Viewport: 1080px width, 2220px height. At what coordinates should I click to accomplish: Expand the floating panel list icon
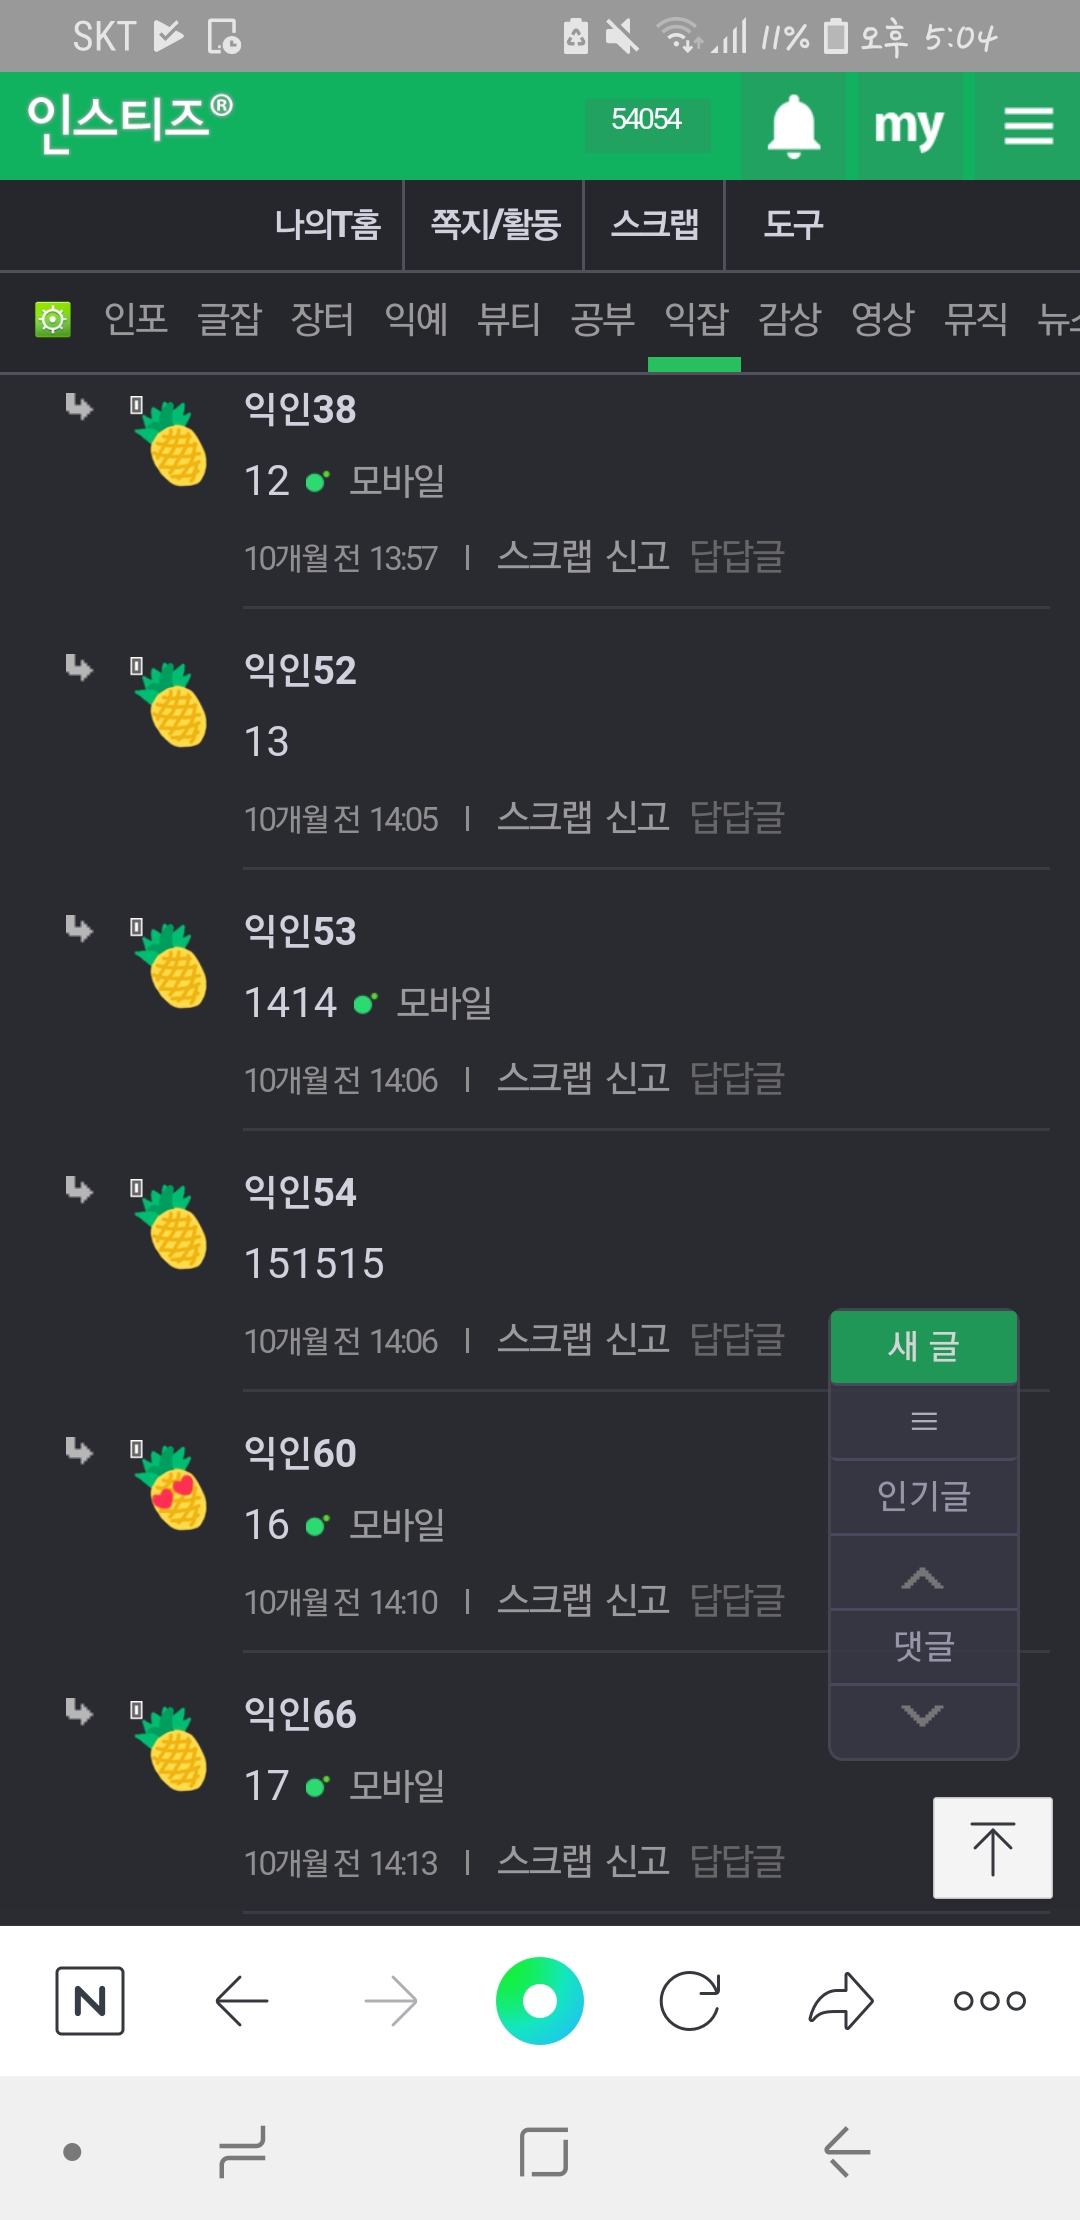click(924, 1421)
